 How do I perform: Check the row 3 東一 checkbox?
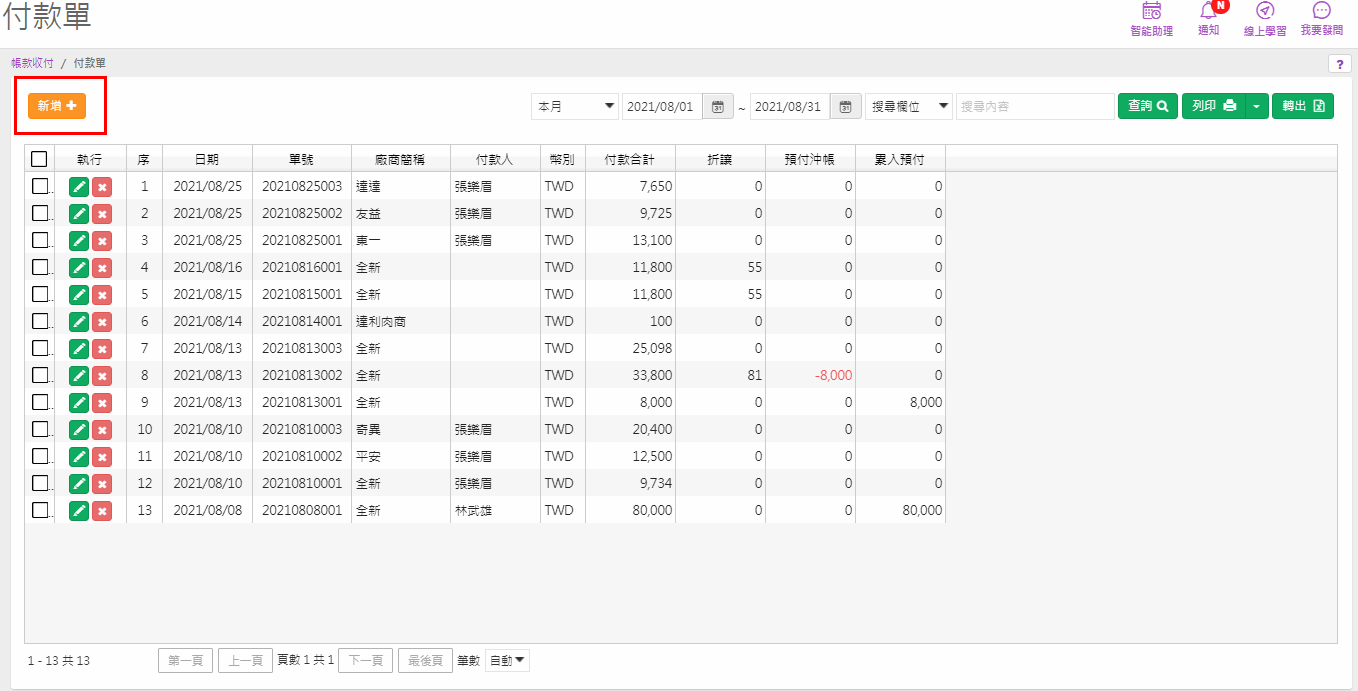[40, 240]
